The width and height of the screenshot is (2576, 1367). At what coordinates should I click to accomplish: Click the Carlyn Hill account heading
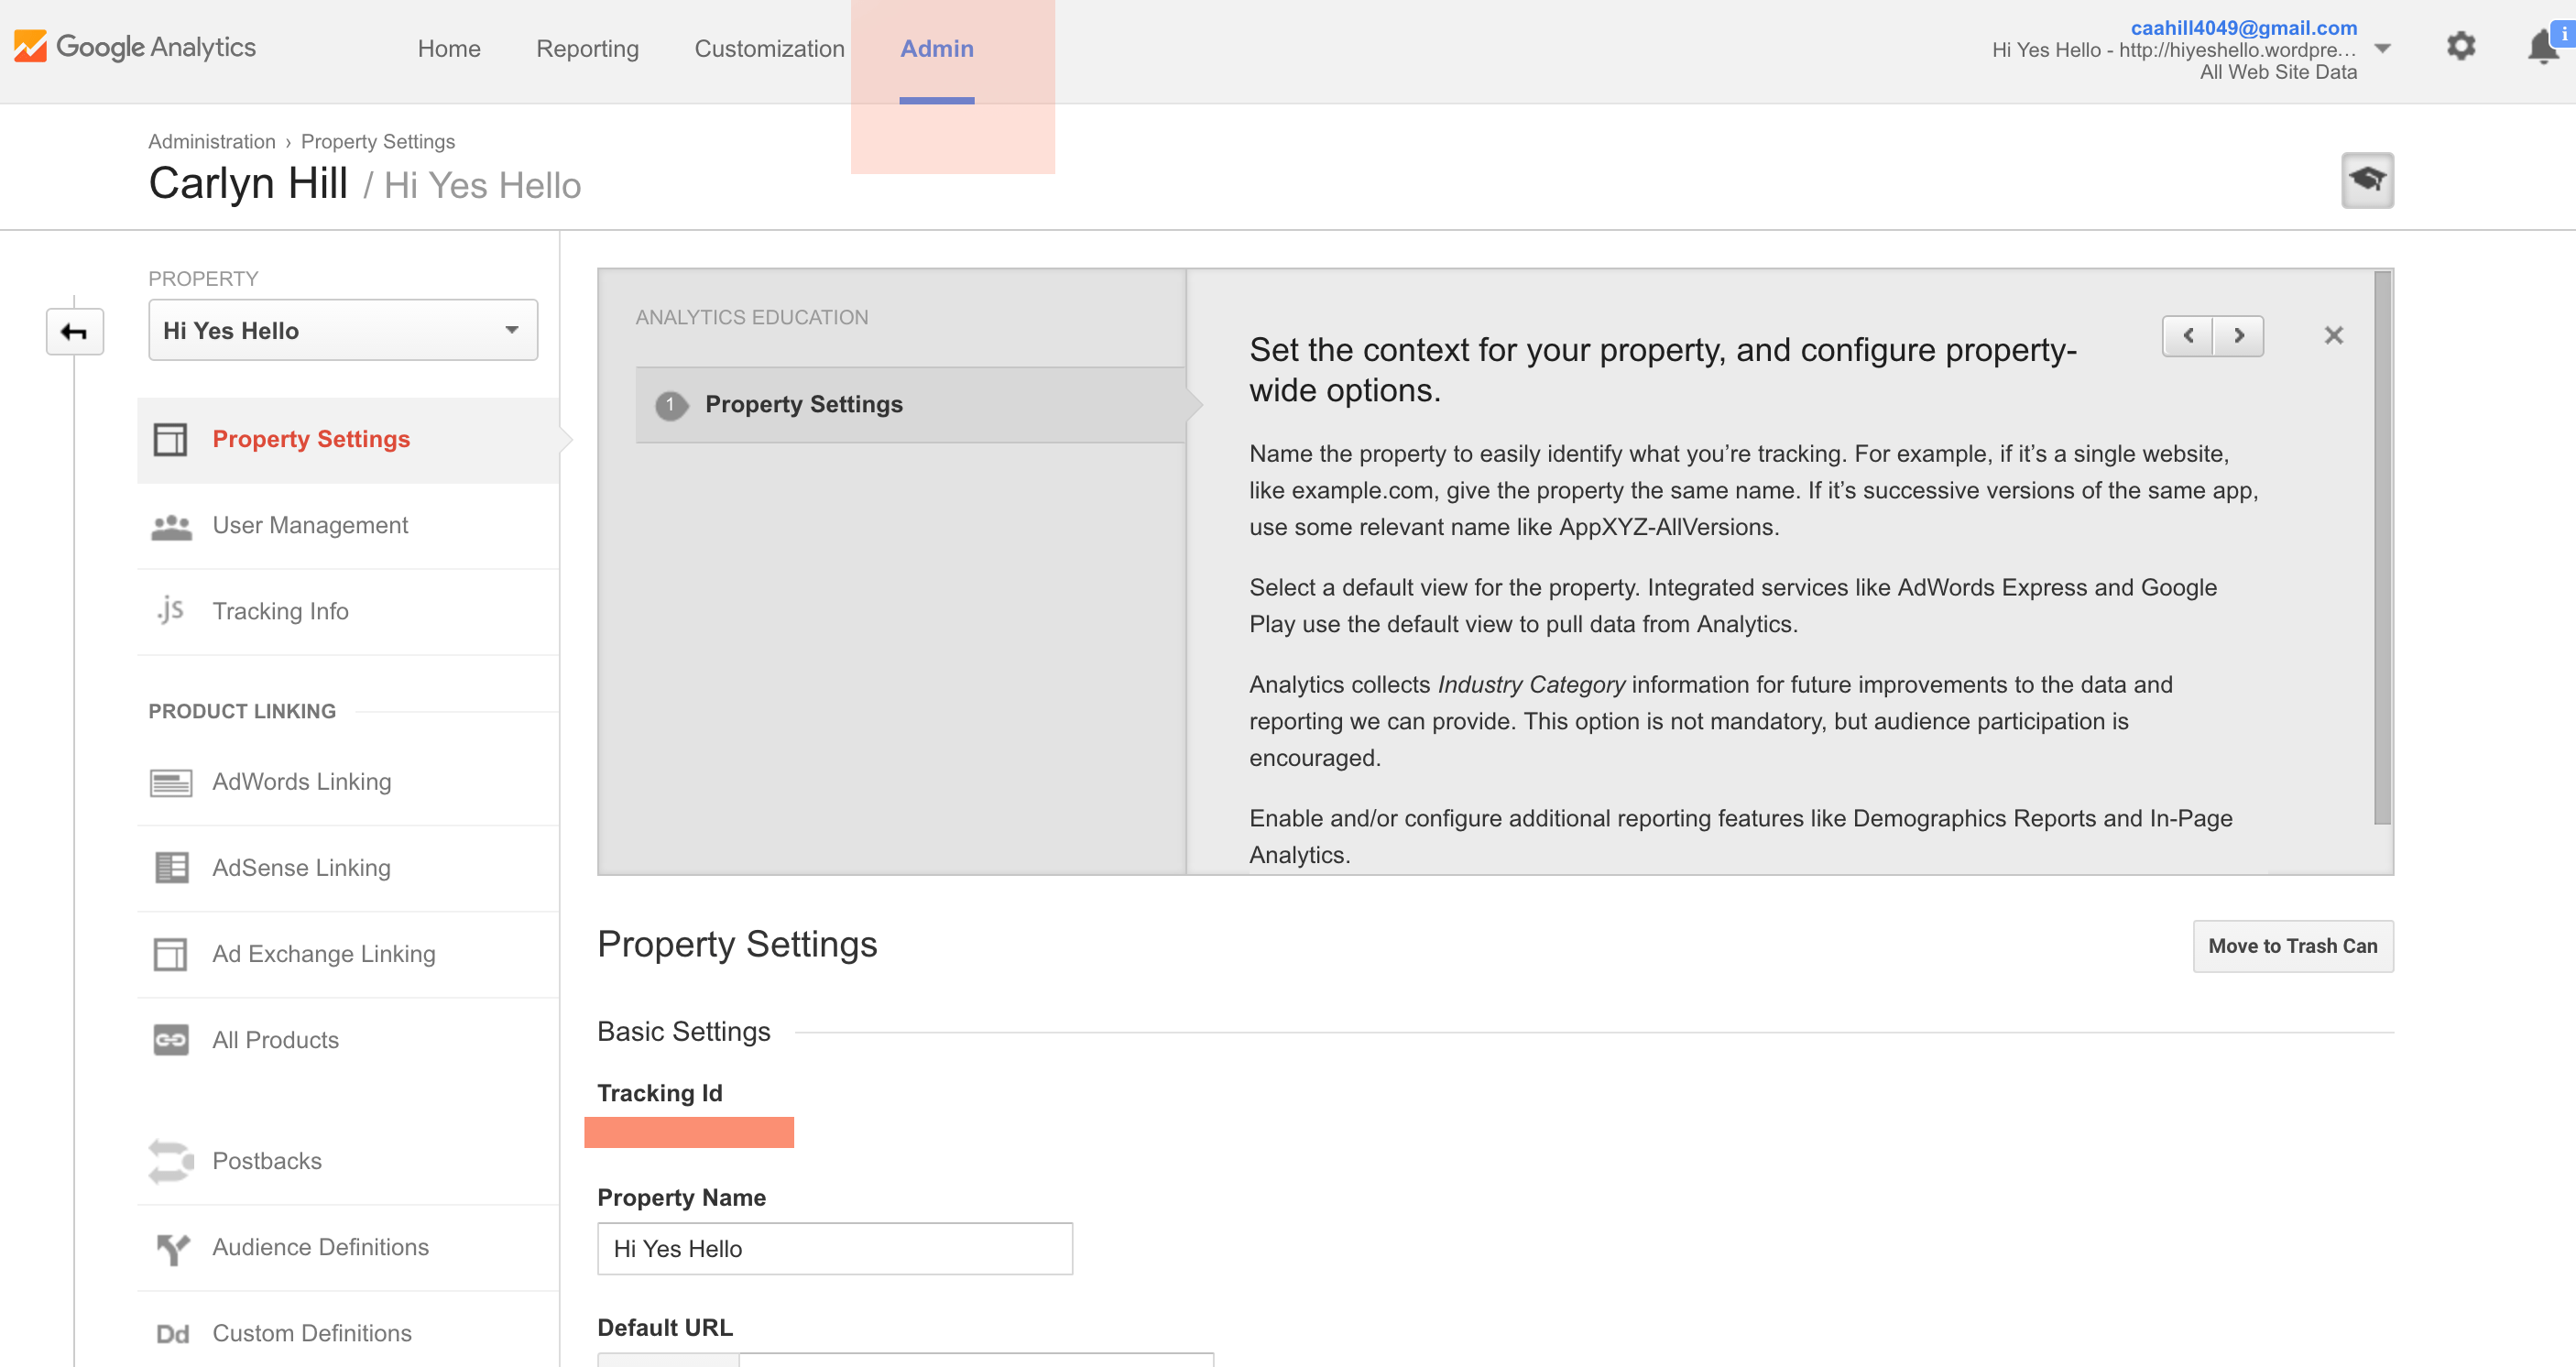(x=248, y=184)
